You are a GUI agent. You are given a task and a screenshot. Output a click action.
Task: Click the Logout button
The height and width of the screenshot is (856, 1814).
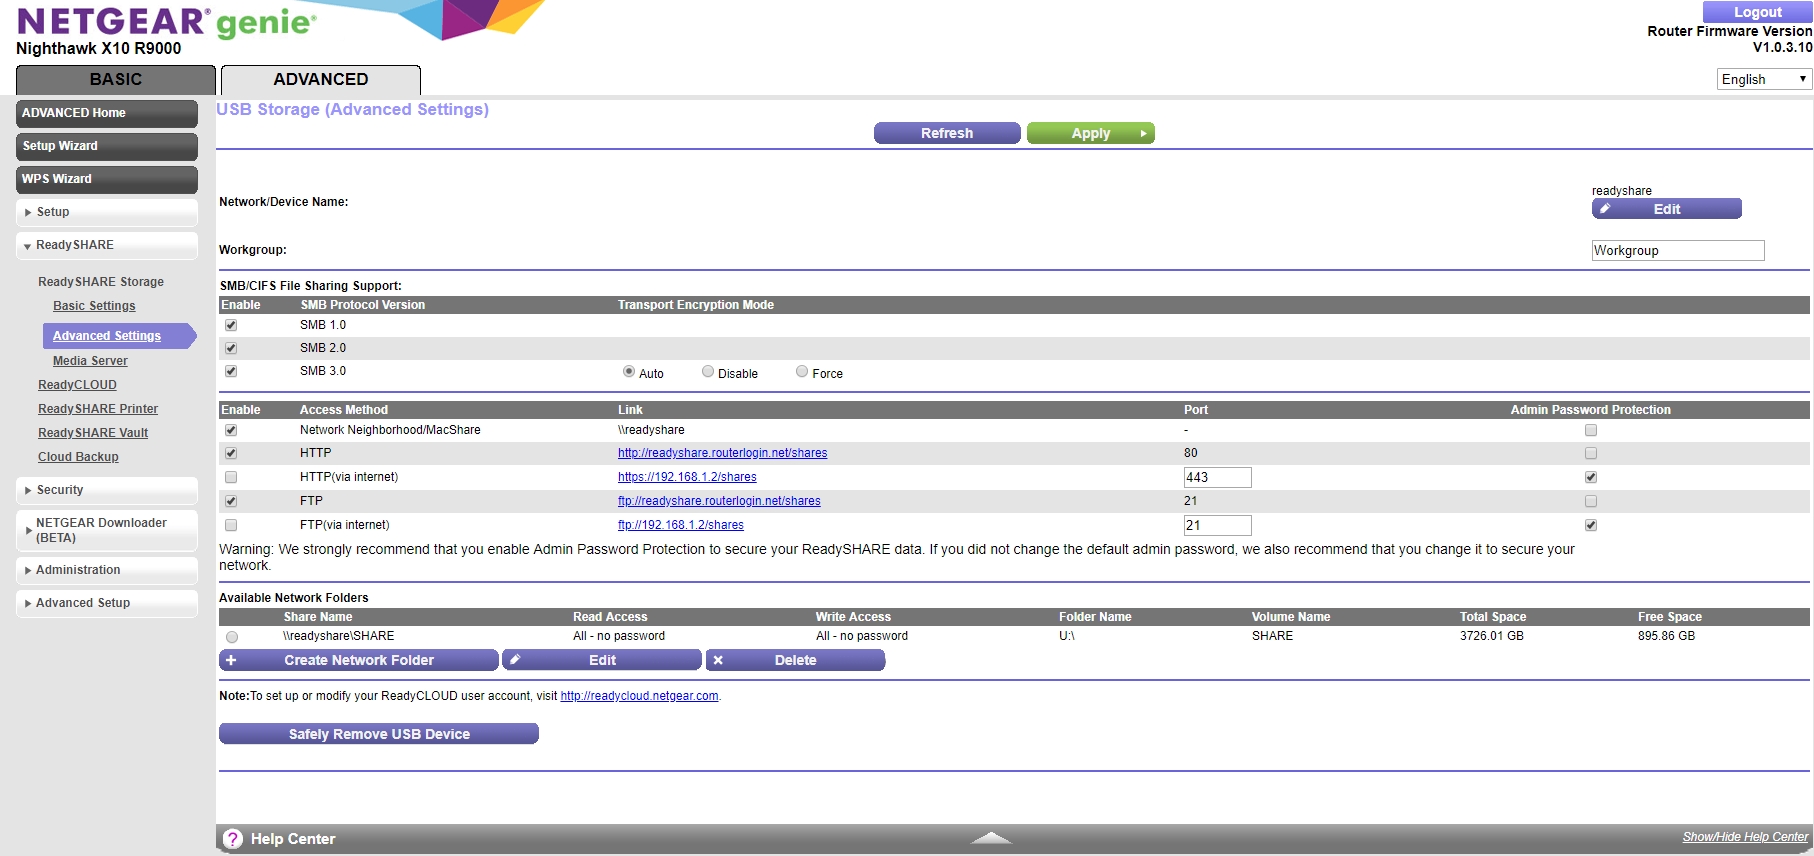[1757, 12]
